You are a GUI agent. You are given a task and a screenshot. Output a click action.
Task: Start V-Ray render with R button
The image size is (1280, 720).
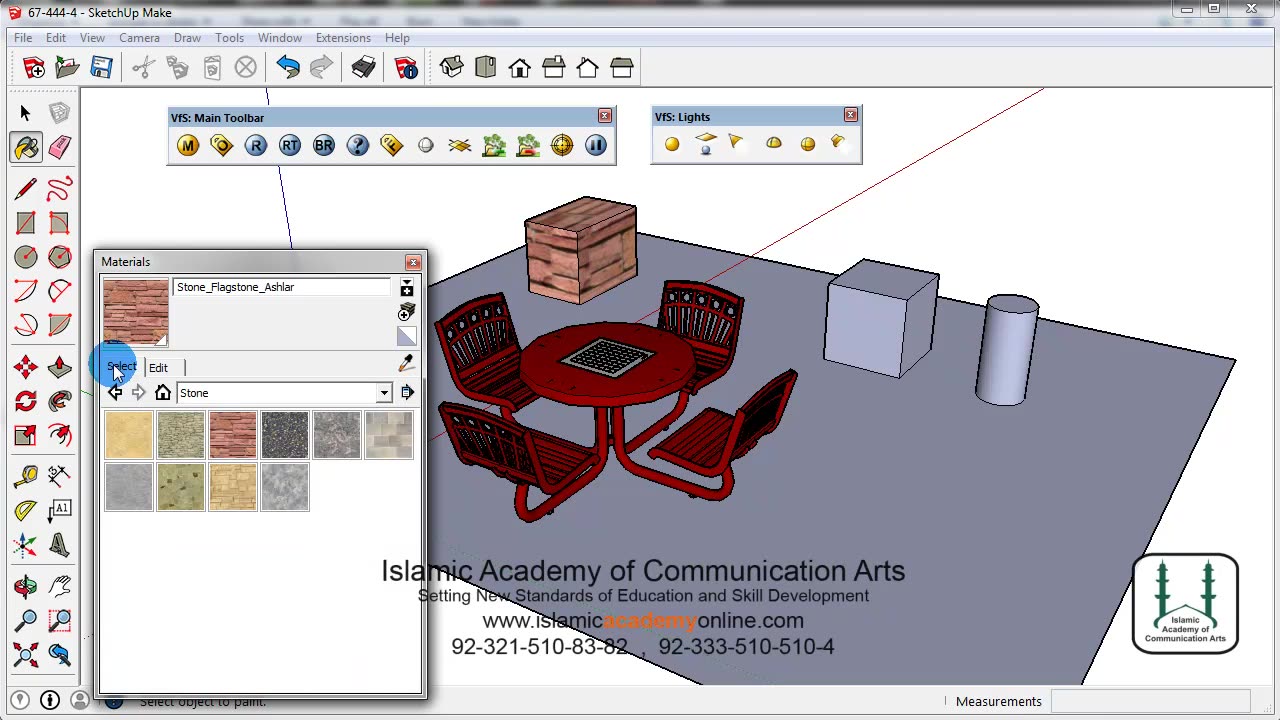[256, 146]
